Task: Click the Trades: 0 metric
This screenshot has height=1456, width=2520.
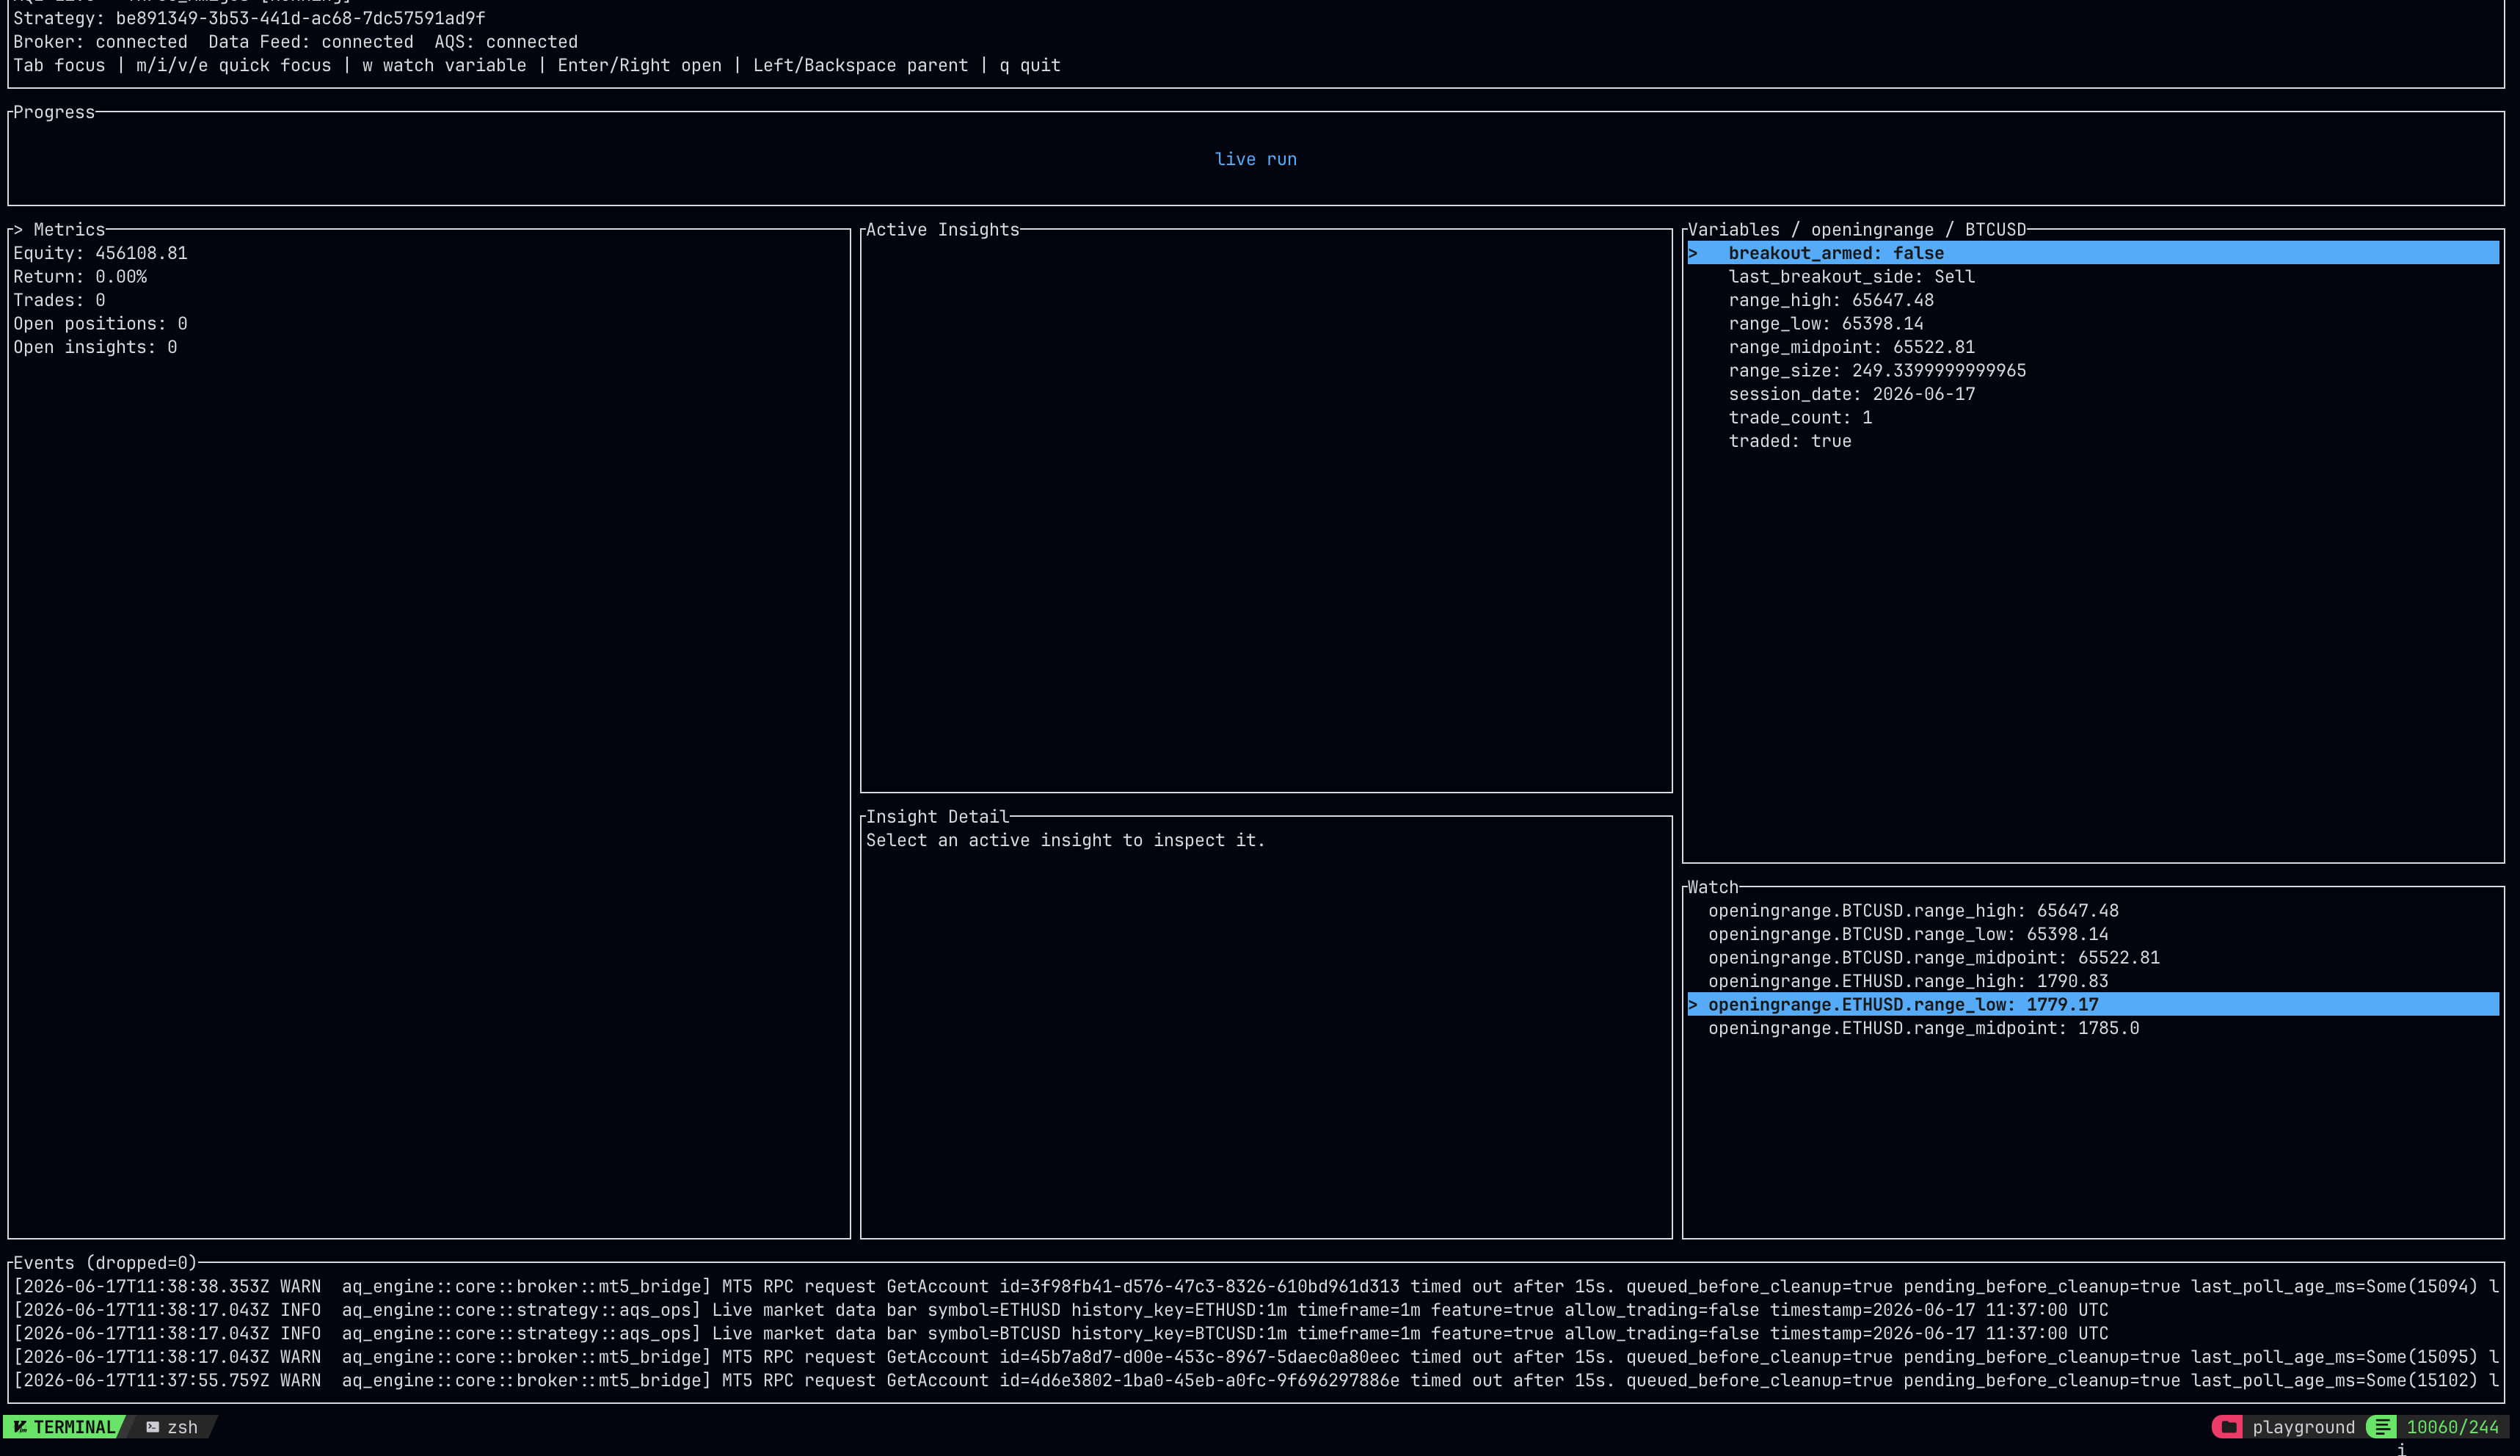Action: (59, 300)
